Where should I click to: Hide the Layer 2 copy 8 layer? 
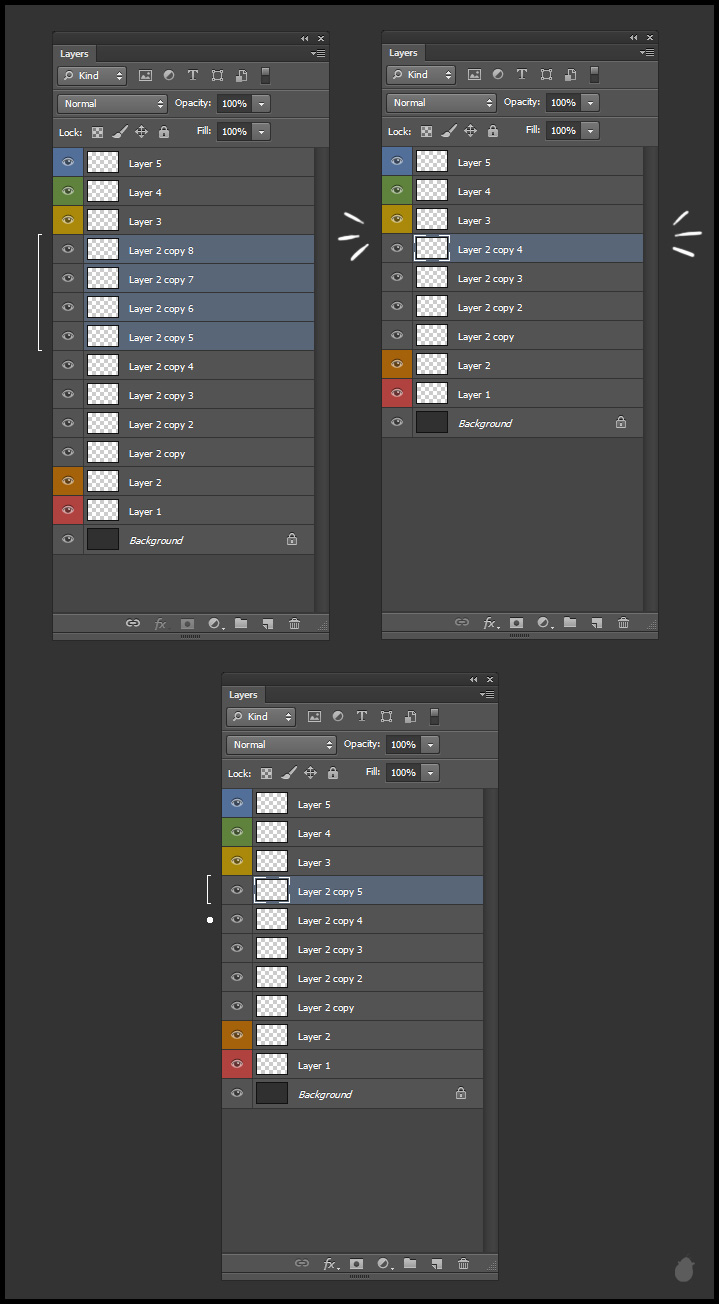point(68,250)
